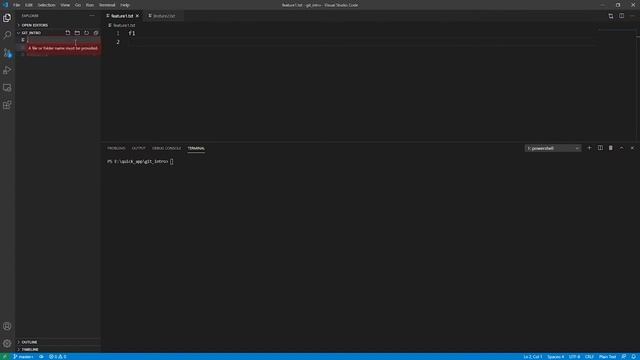Open errors and warnings count in status bar
Viewport: 640px width, 360px height.
coord(58,357)
